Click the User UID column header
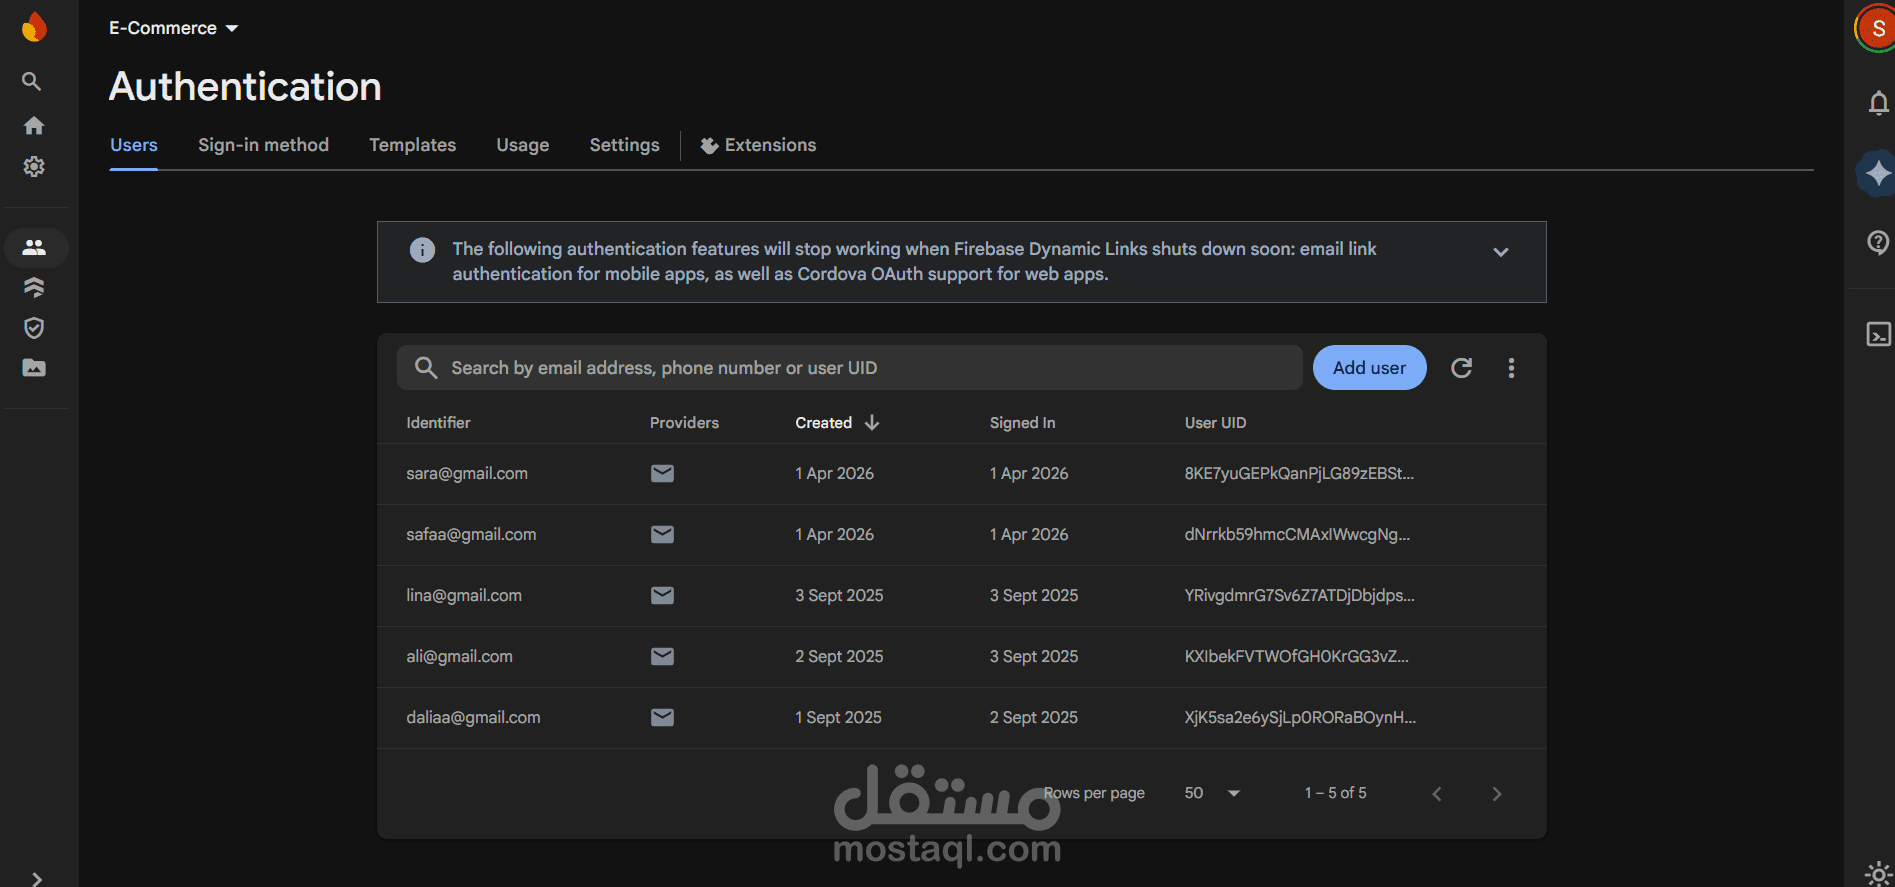This screenshot has height=887, width=1895. (x=1215, y=423)
